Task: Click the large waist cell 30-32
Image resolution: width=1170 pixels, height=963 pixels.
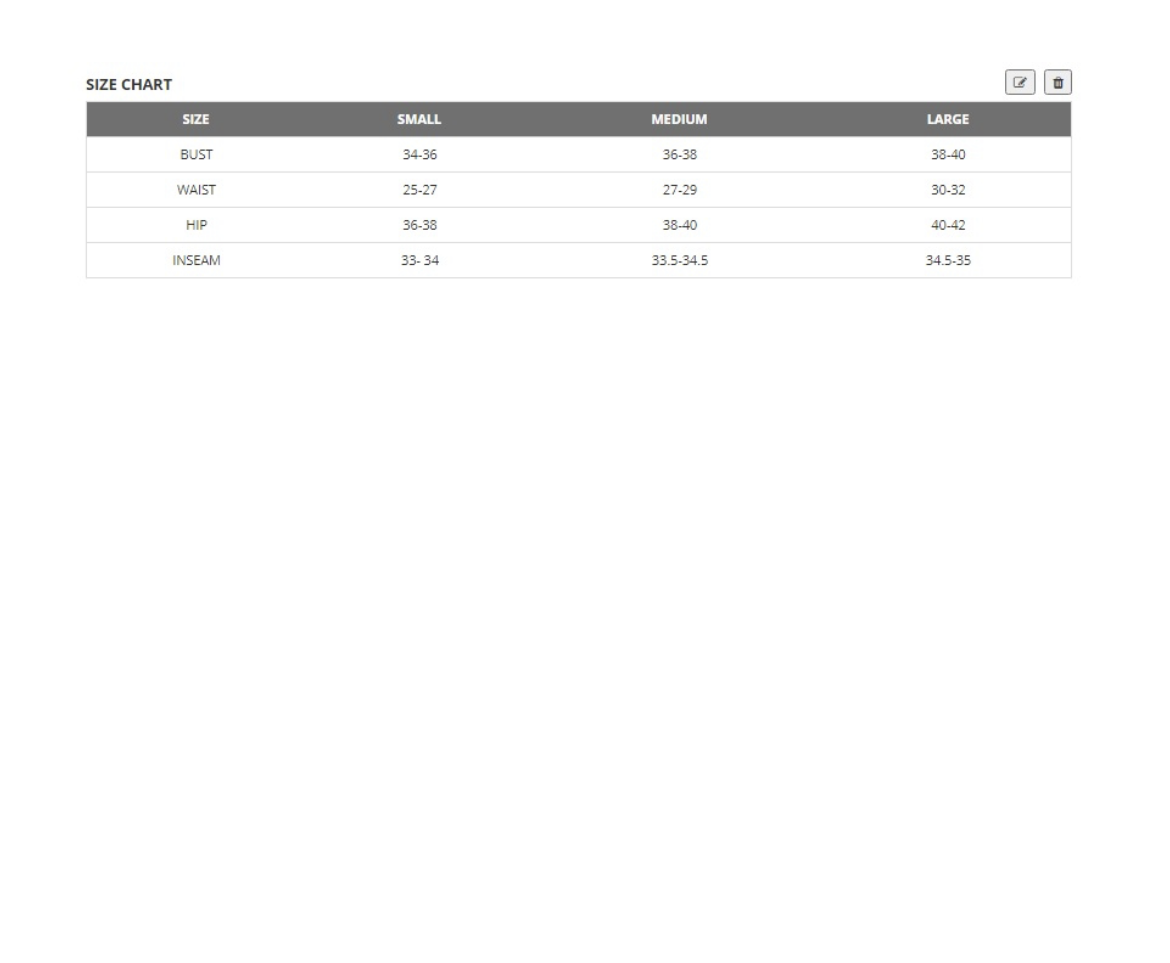Action: coord(947,190)
